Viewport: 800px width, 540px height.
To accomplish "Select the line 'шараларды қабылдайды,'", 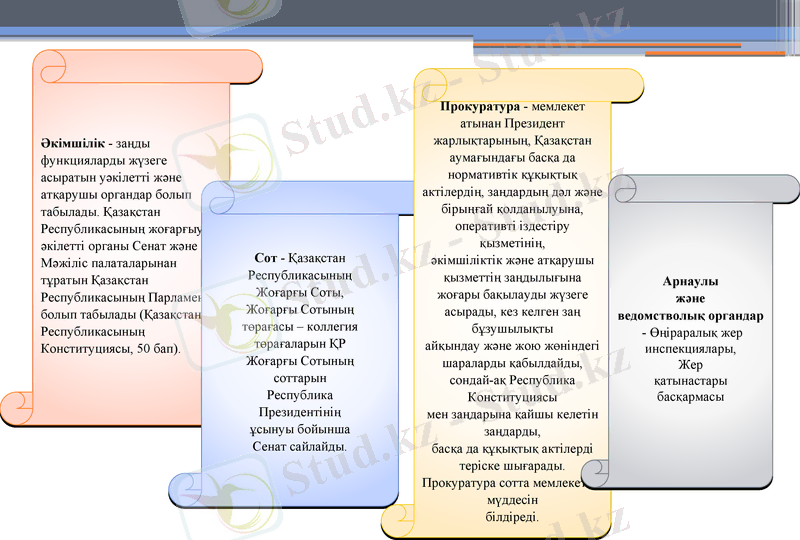I will click(x=512, y=363).
